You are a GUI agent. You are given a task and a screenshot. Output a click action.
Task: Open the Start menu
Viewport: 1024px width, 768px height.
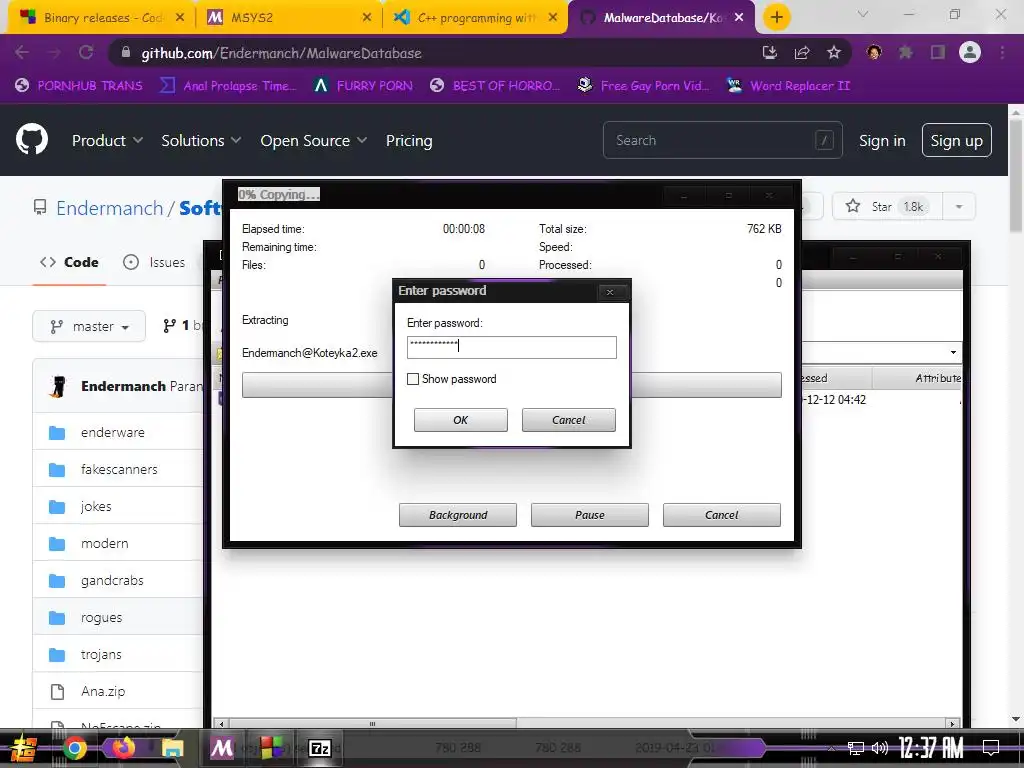coord(23,748)
